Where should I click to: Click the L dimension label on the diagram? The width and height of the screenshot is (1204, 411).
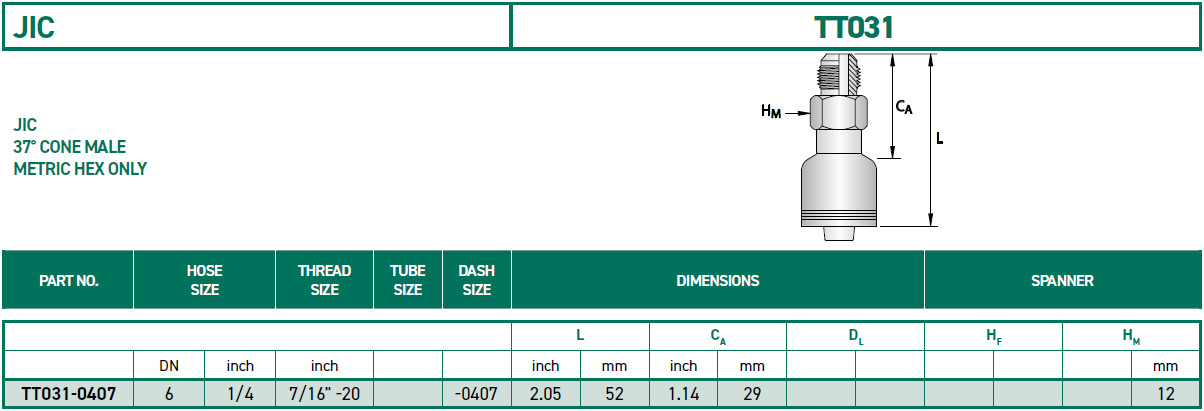point(939,140)
